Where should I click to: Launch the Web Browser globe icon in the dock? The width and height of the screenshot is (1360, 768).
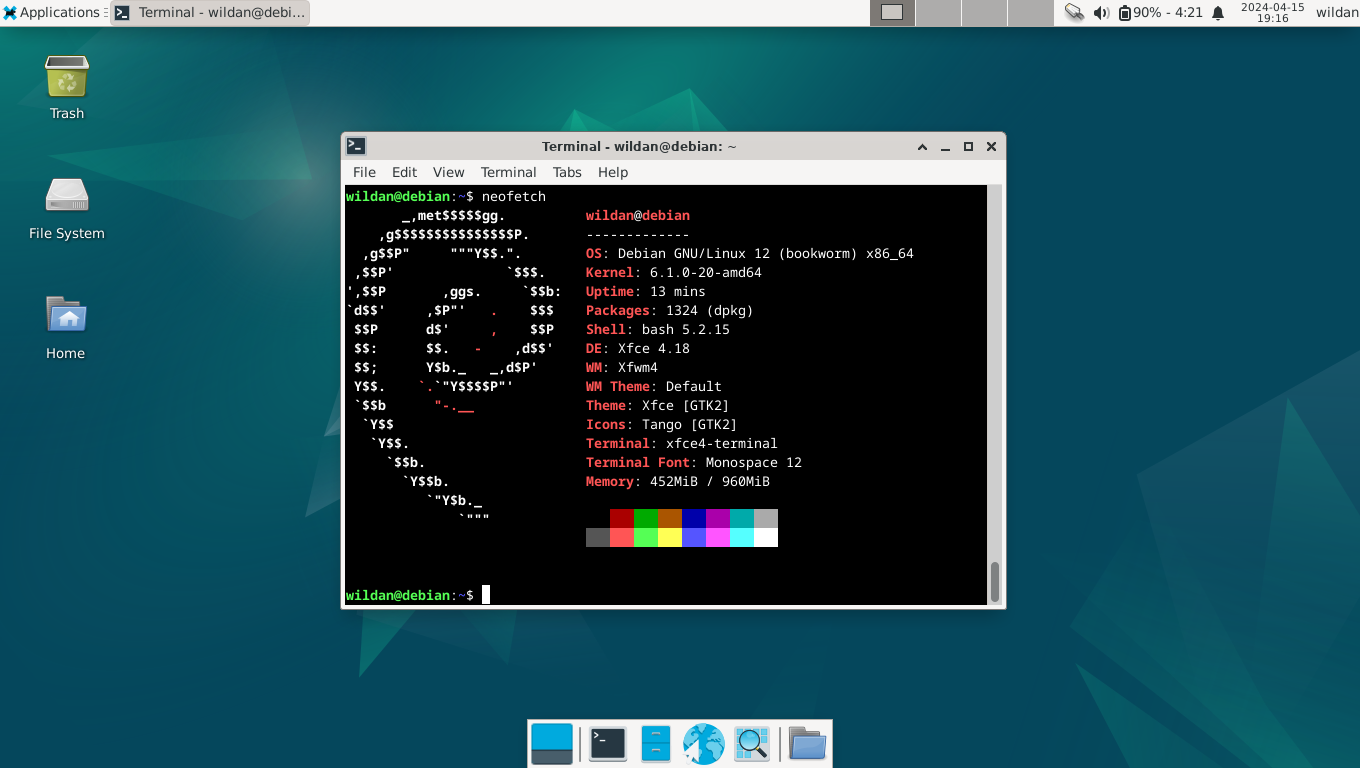tap(703, 744)
